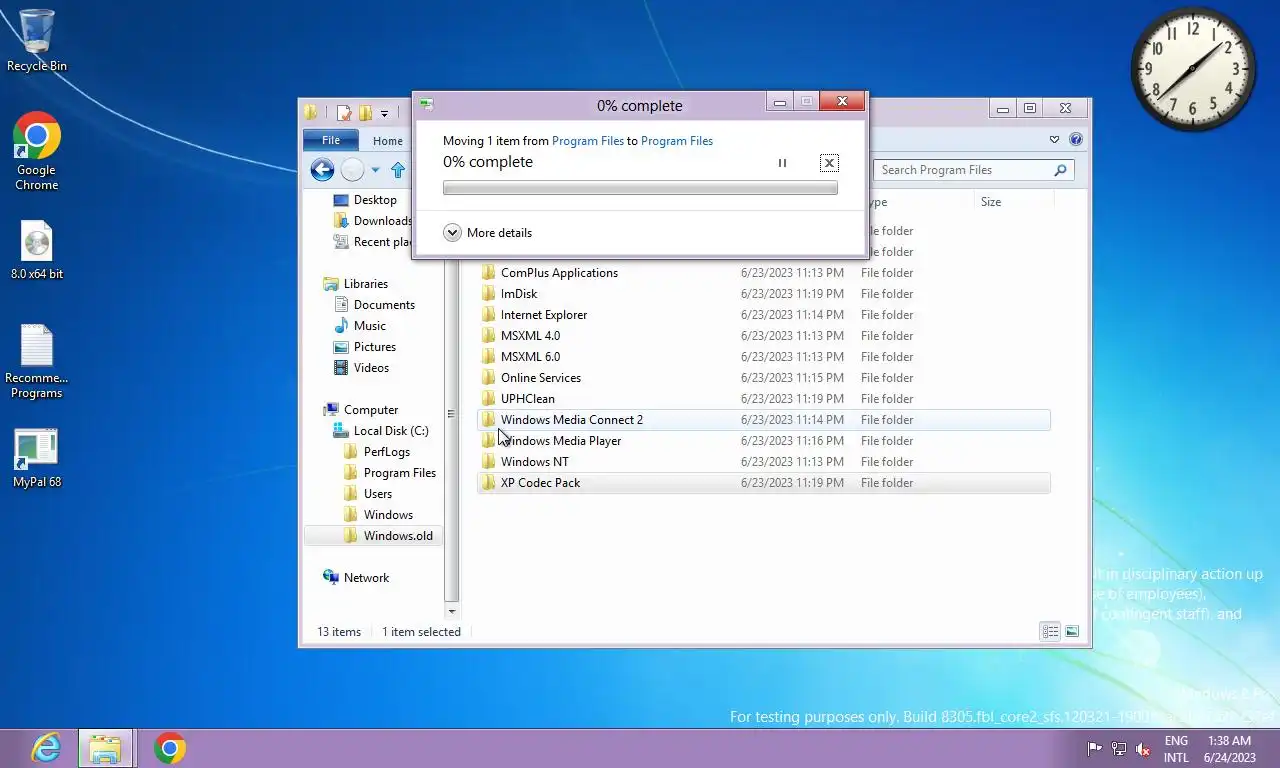Select the MSXML 6.0 folder
Screen dimensions: 1280x768
(764, 357)
